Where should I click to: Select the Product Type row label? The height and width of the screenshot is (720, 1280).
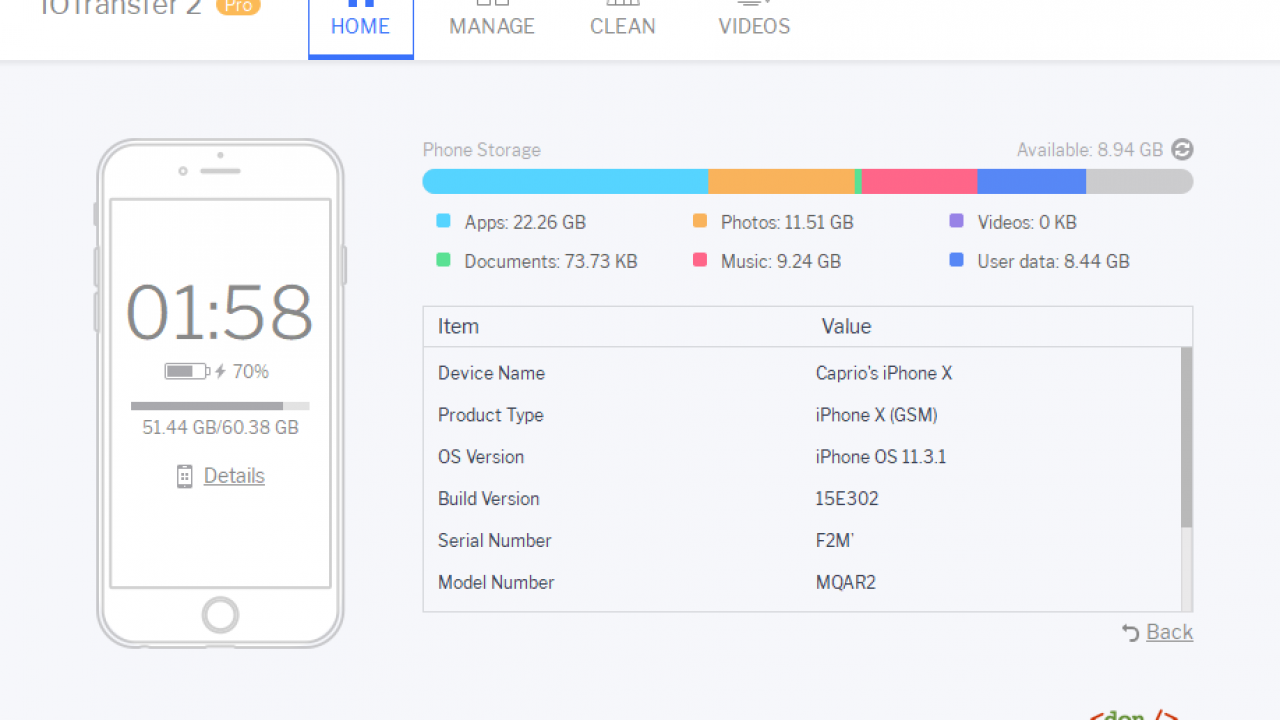pos(491,415)
